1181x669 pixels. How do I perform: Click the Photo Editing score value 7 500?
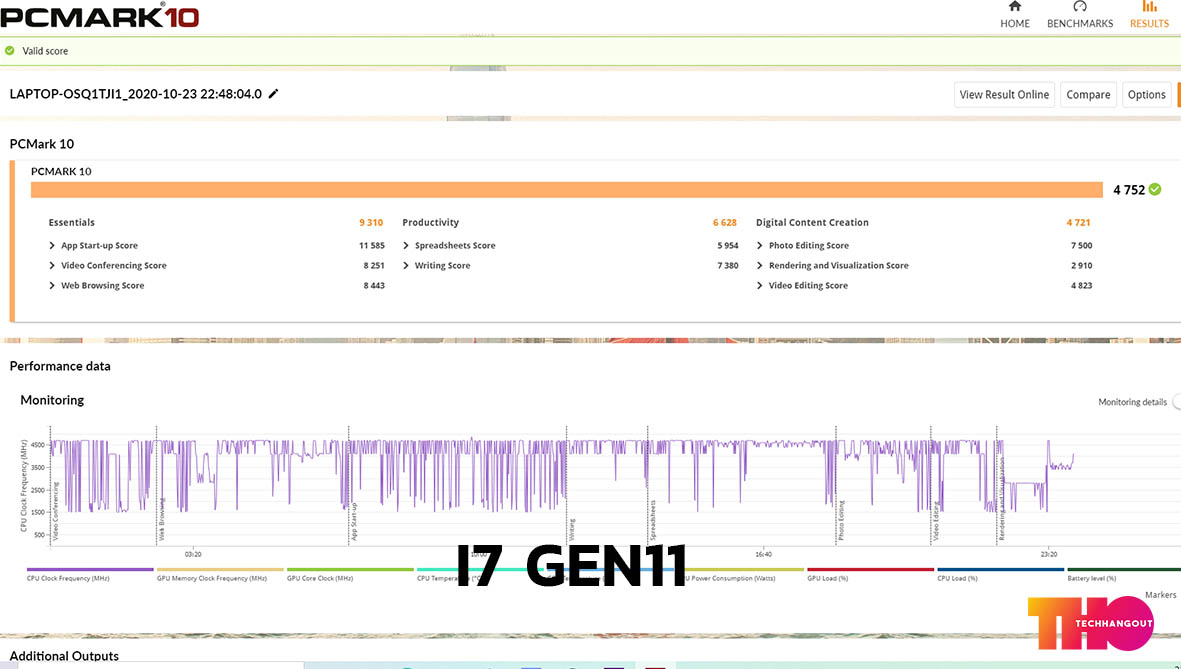1081,246
